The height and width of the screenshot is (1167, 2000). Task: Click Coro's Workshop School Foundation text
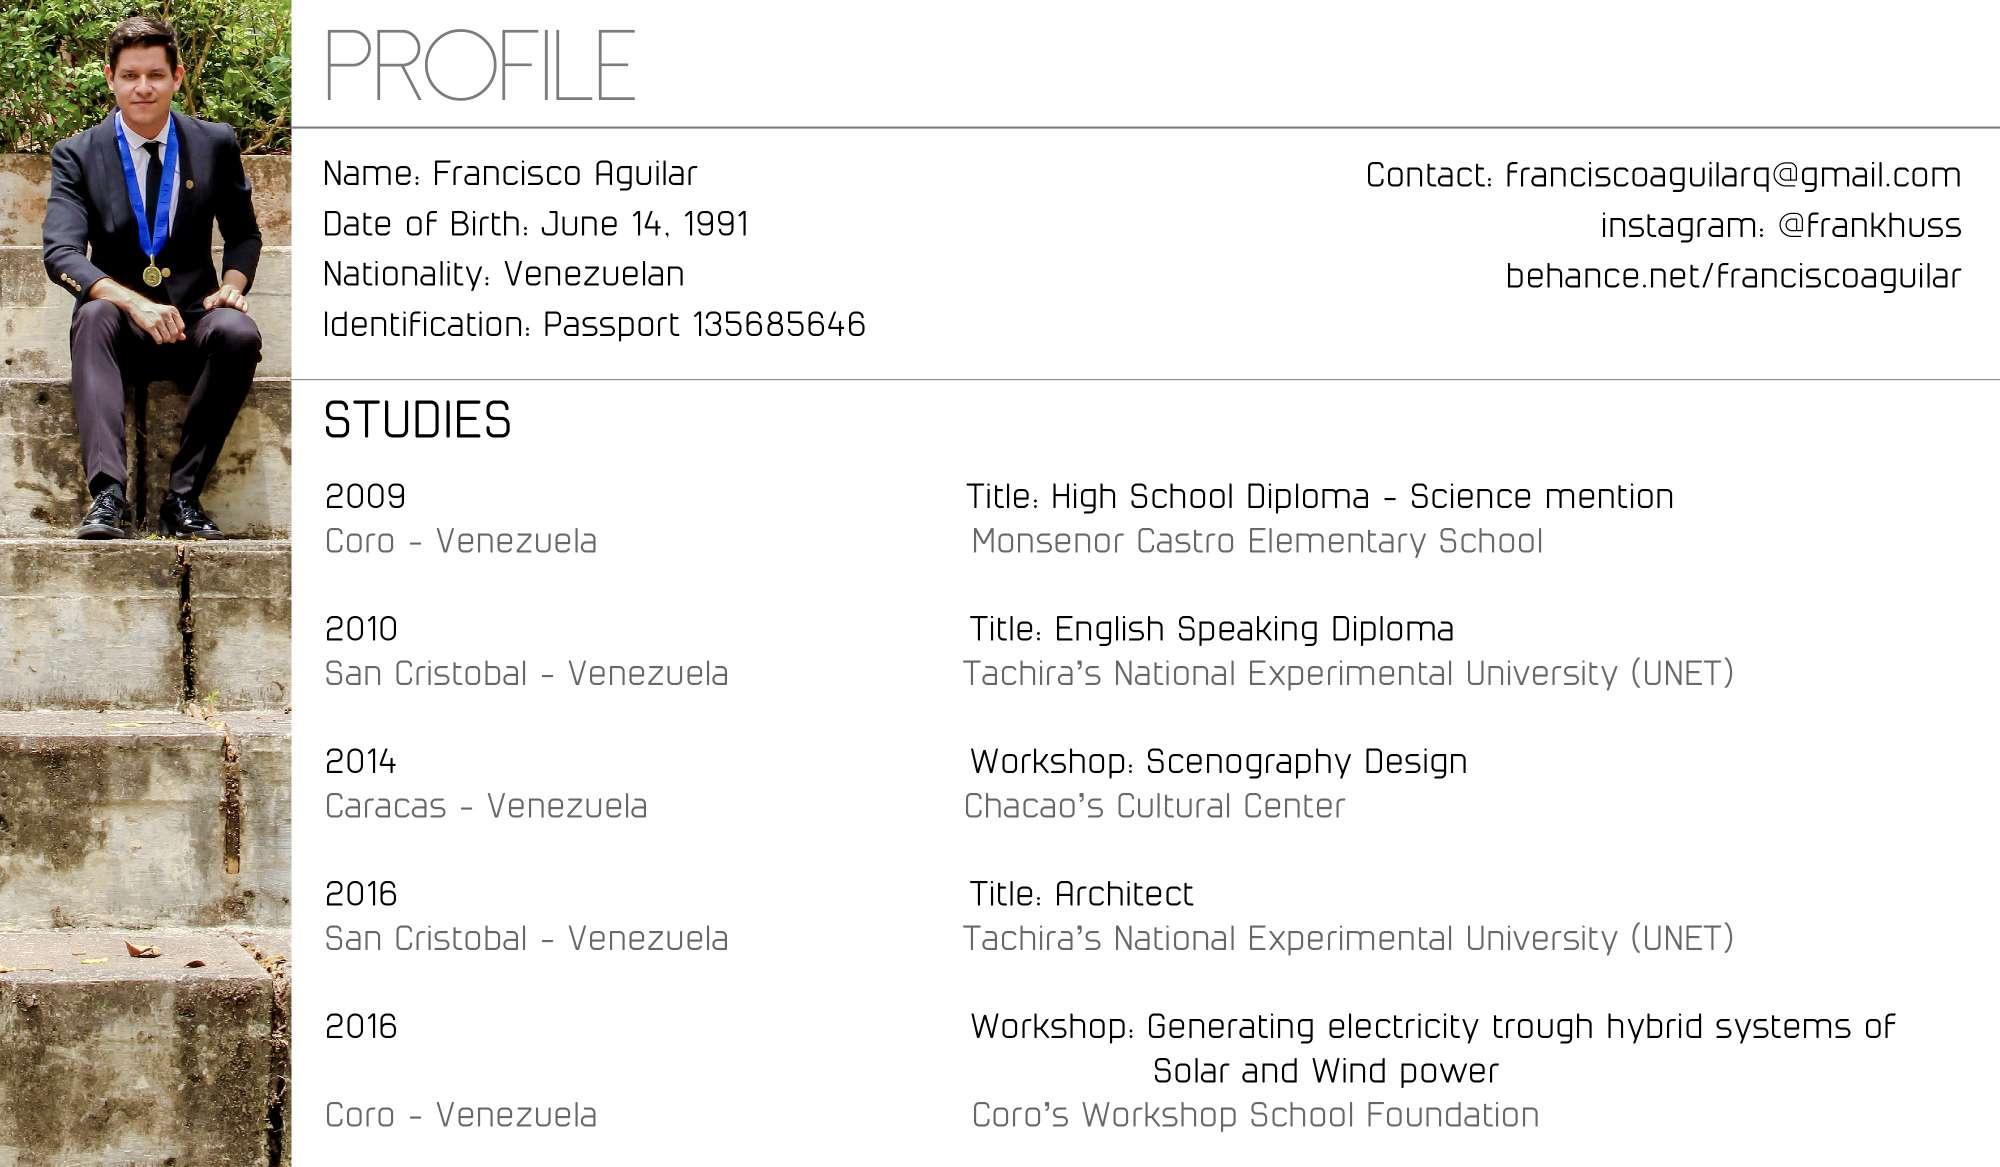point(1255,1115)
